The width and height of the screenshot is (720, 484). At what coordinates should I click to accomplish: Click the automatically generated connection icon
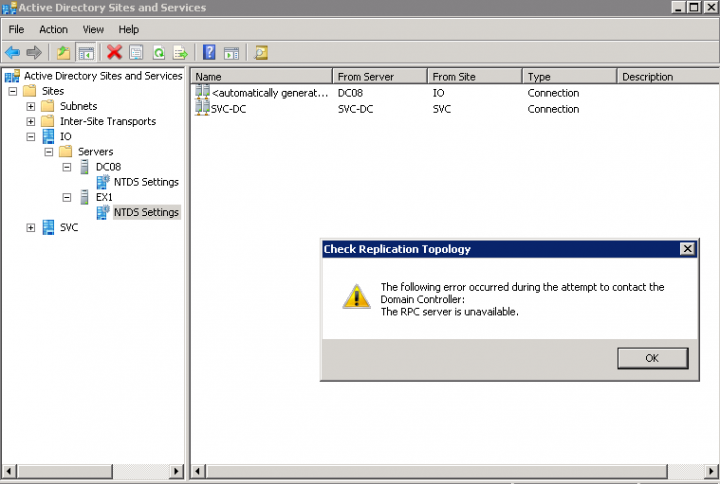coord(202,92)
